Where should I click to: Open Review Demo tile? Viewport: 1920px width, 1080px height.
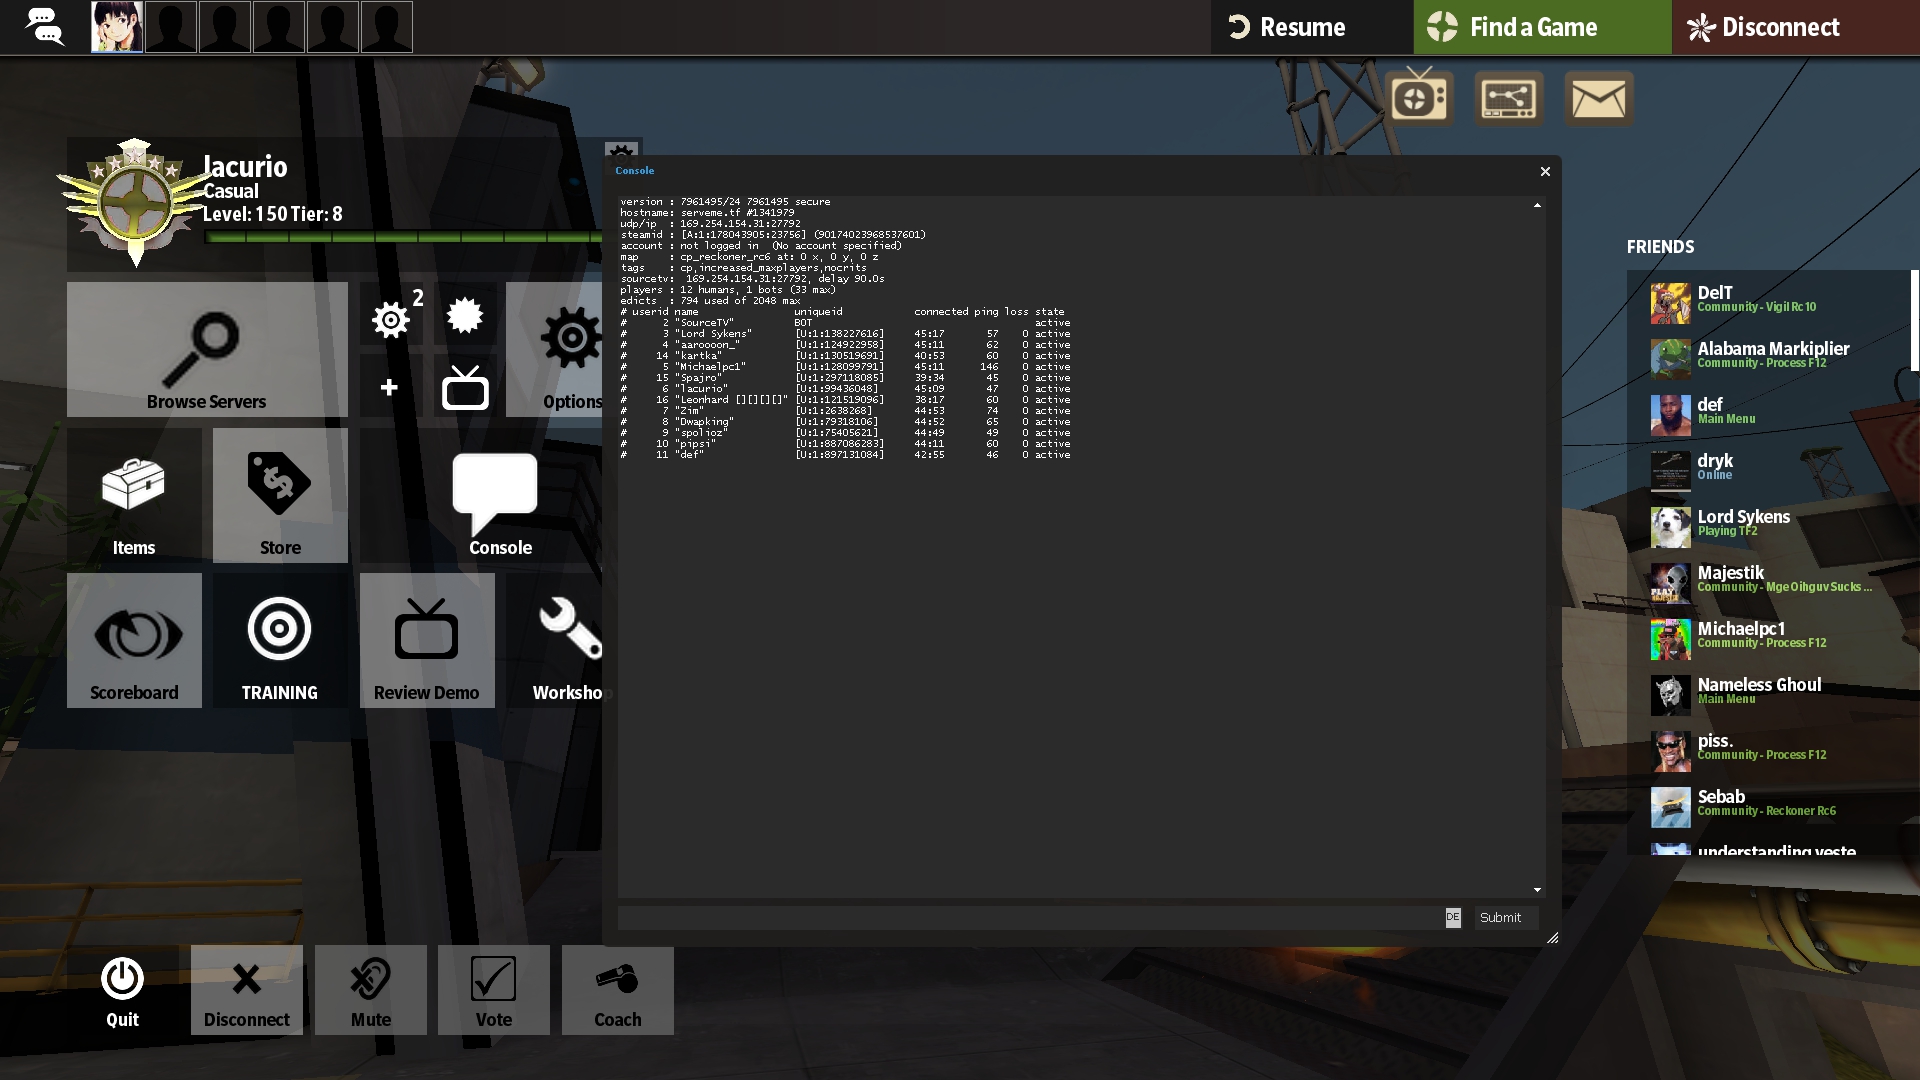(427, 641)
